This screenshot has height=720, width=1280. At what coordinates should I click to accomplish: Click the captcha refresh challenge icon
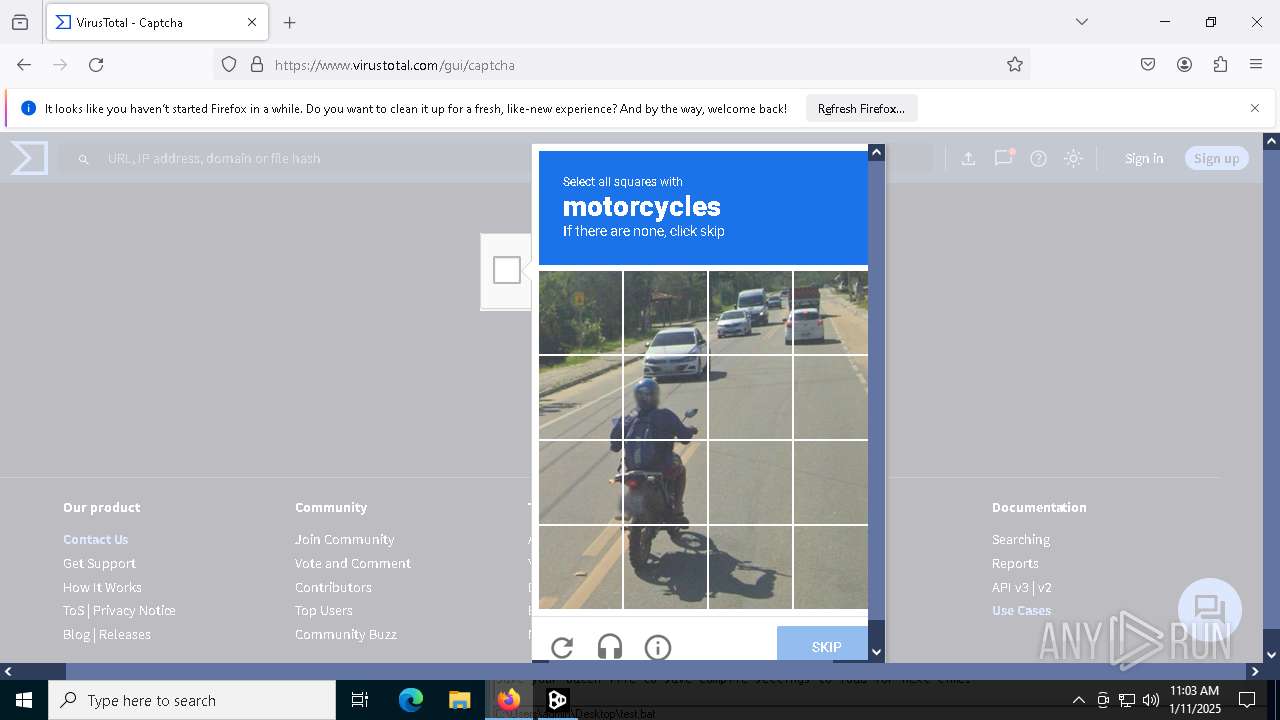(562, 648)
